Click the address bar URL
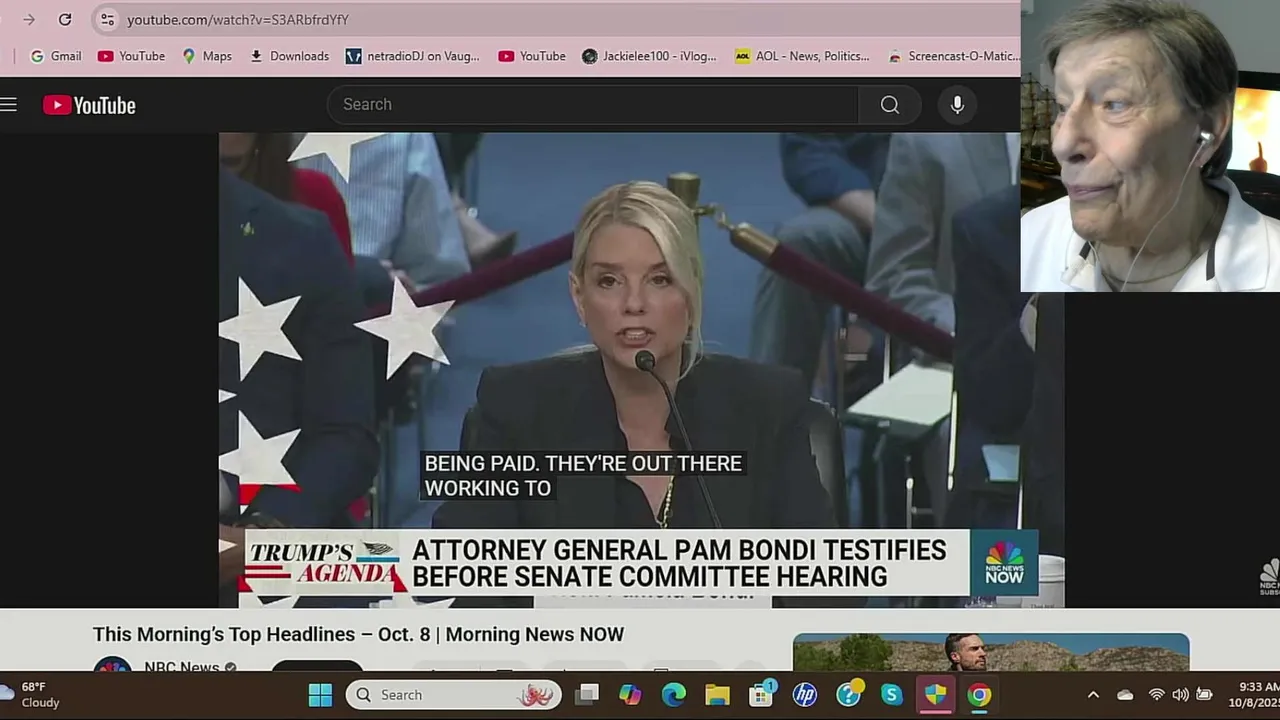The width and height of the screenshot is (1280, 720). (238, 19)
